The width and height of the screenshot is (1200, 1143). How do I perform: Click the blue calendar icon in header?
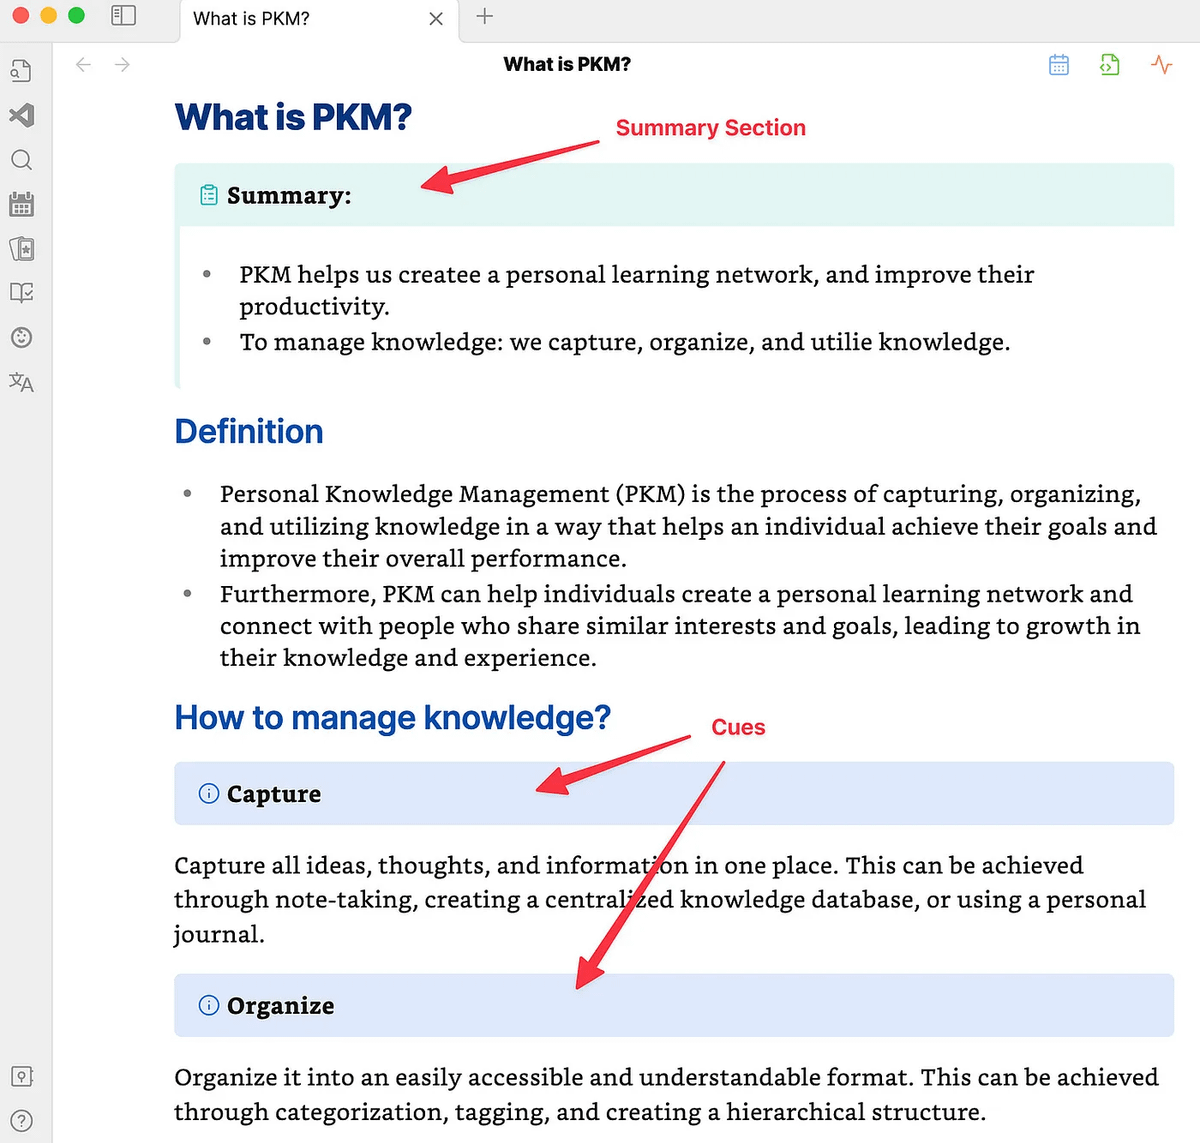click(x=1059, y=65)
